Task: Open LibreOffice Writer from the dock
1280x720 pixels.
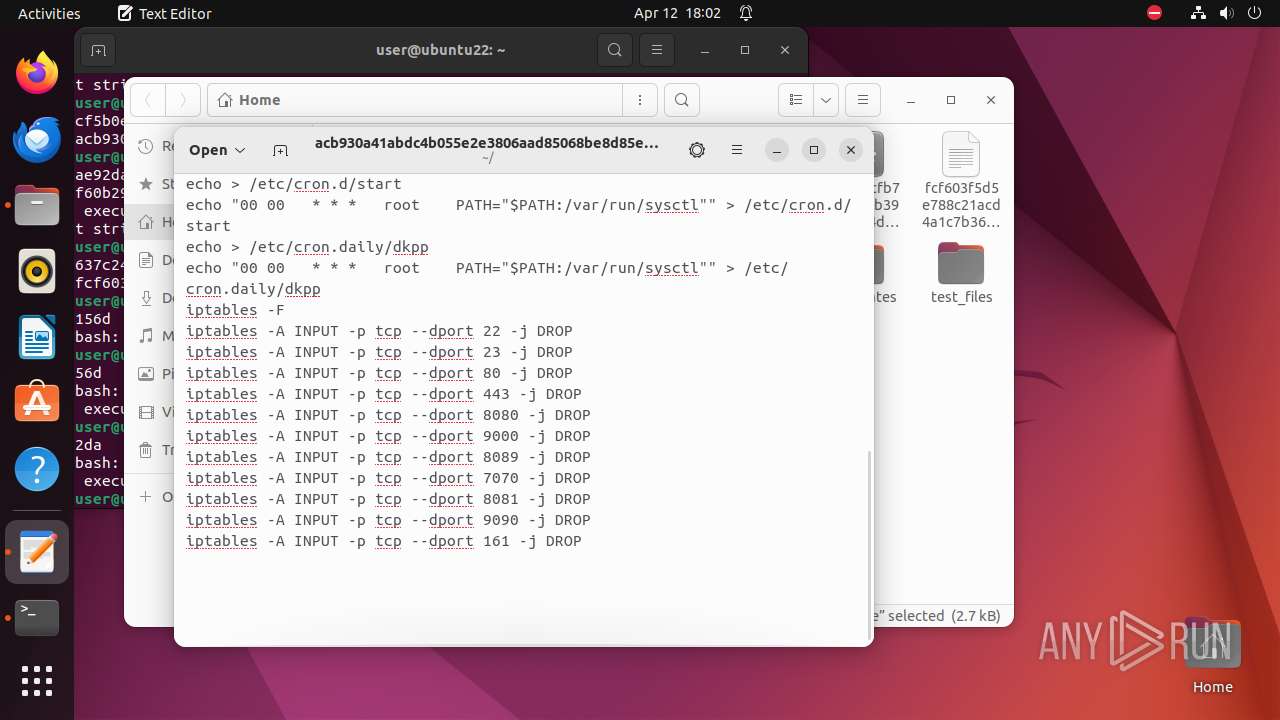Action: pos(37,337)
